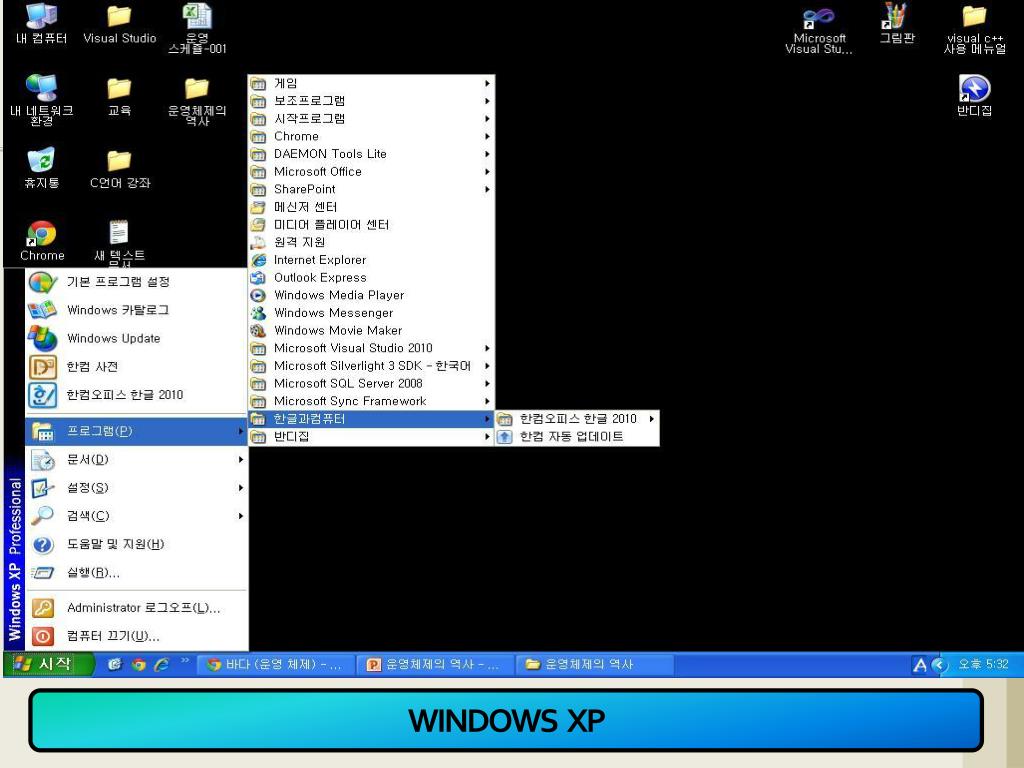The width and height of the screenshot is (1024, 768).
Task: Select the Visual Studio folder on desktop
Action: tap(120, 23)
